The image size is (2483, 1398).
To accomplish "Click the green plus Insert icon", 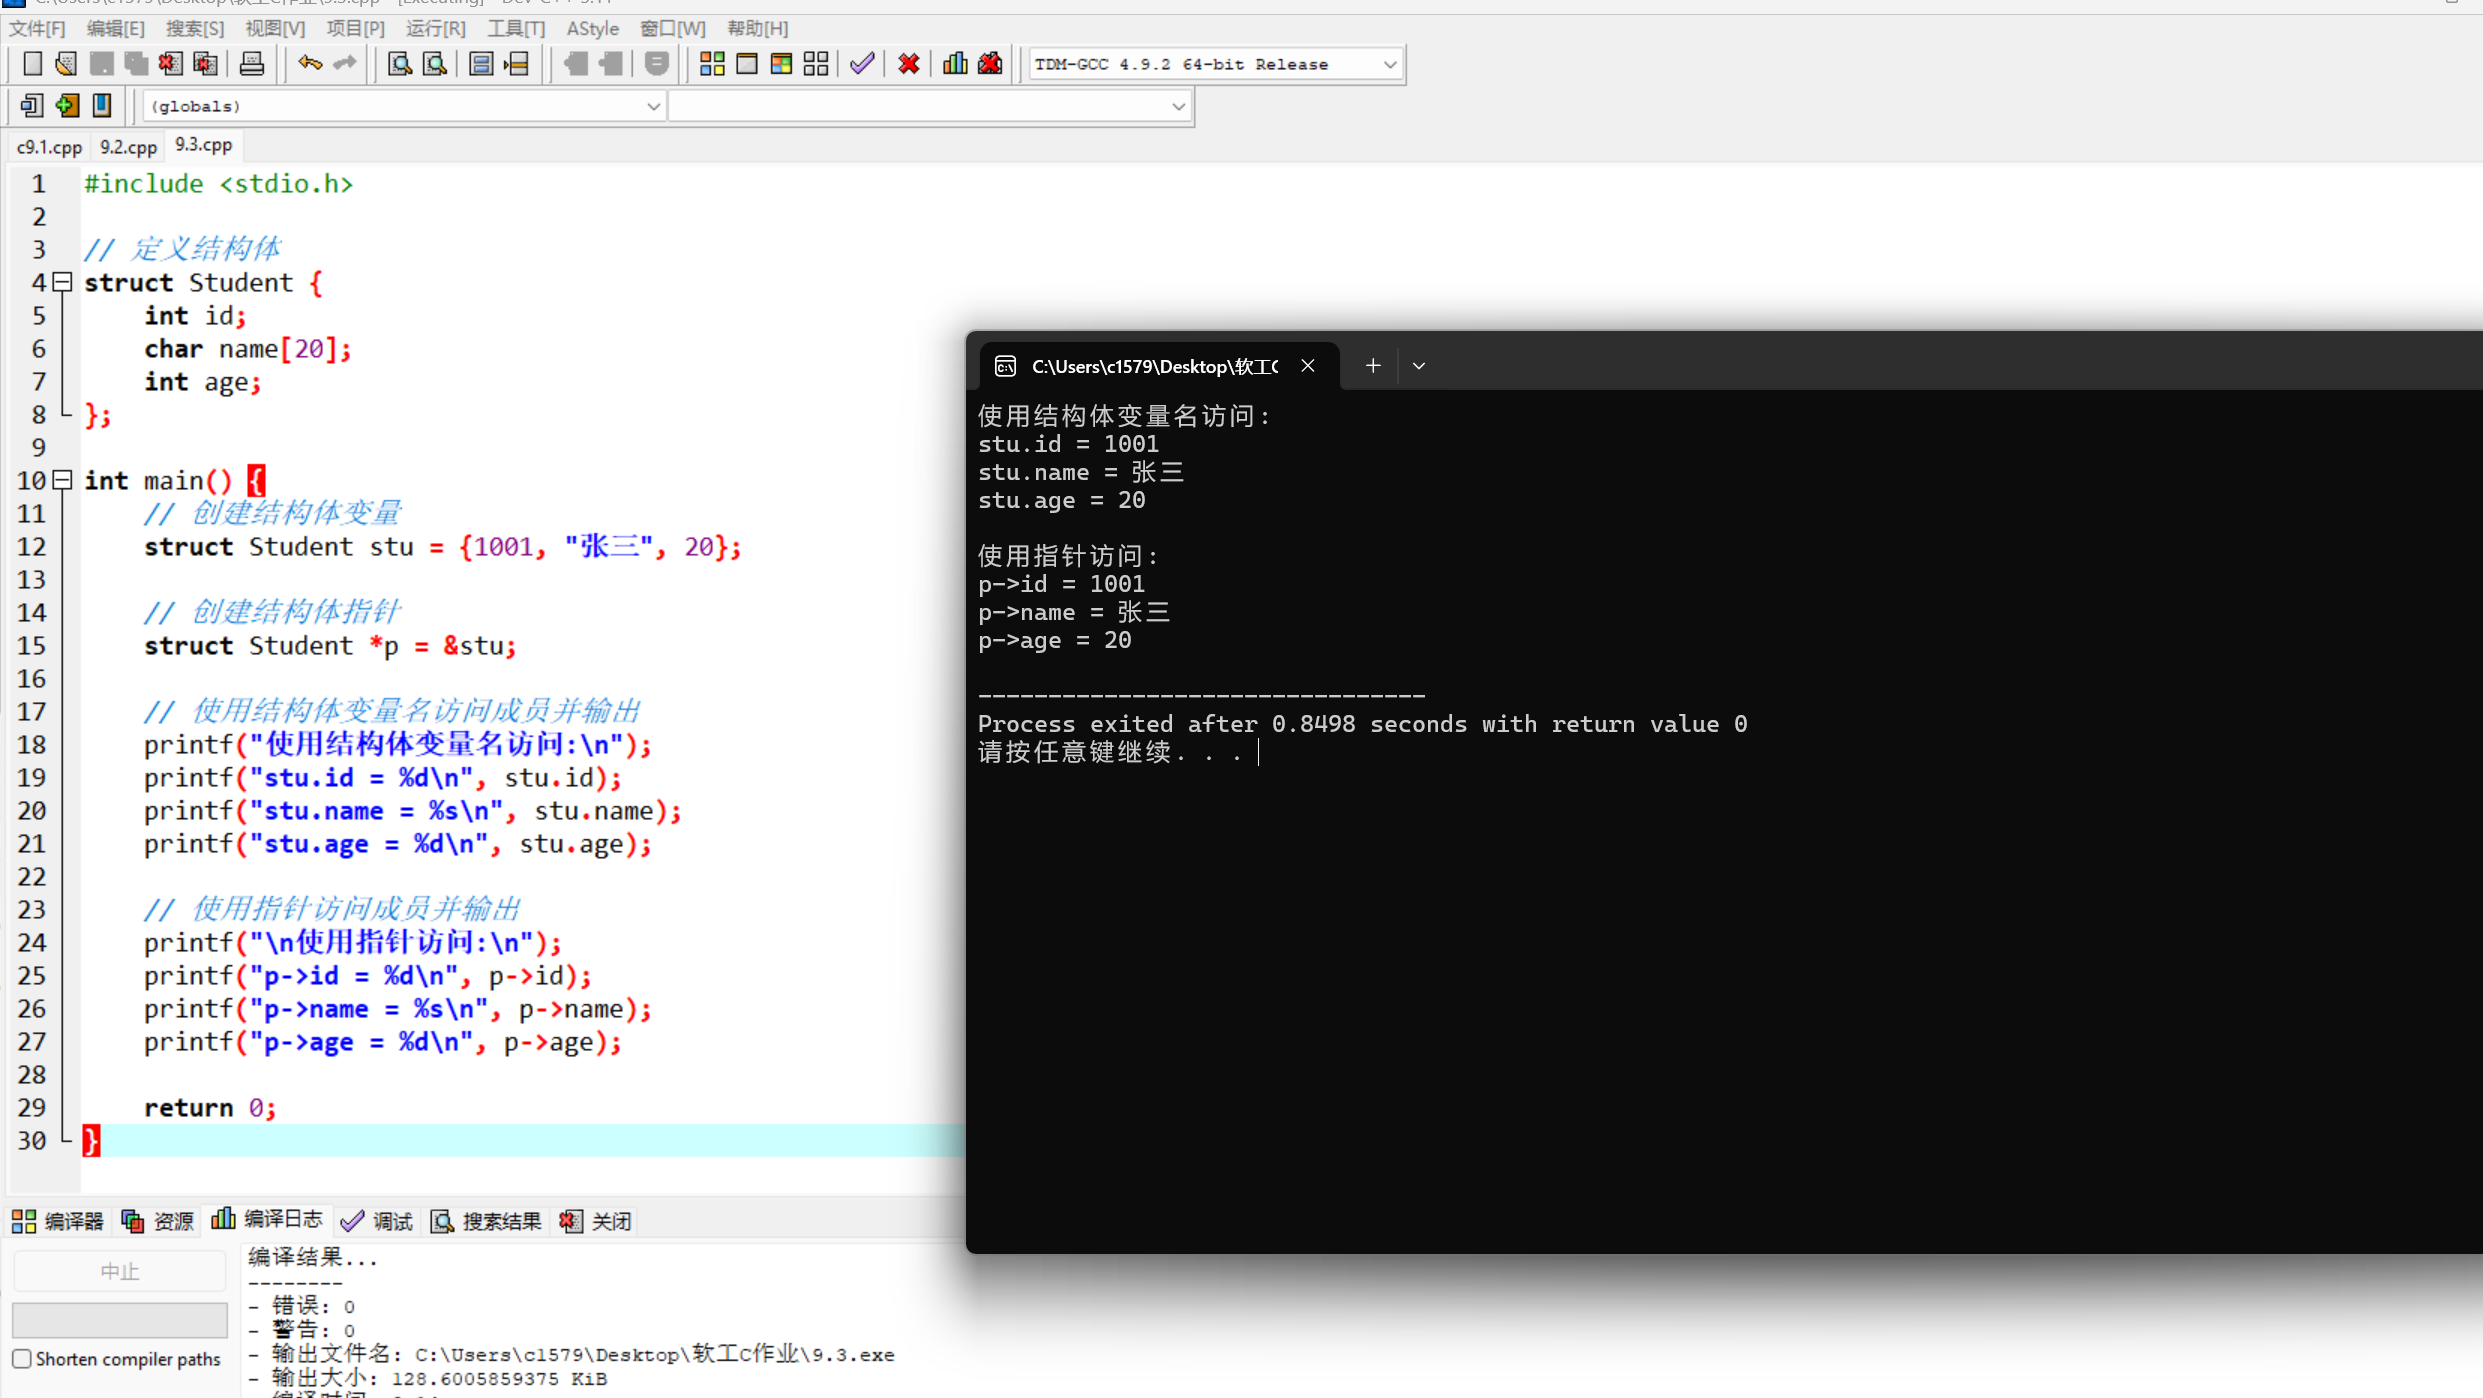I will point(67,105).
